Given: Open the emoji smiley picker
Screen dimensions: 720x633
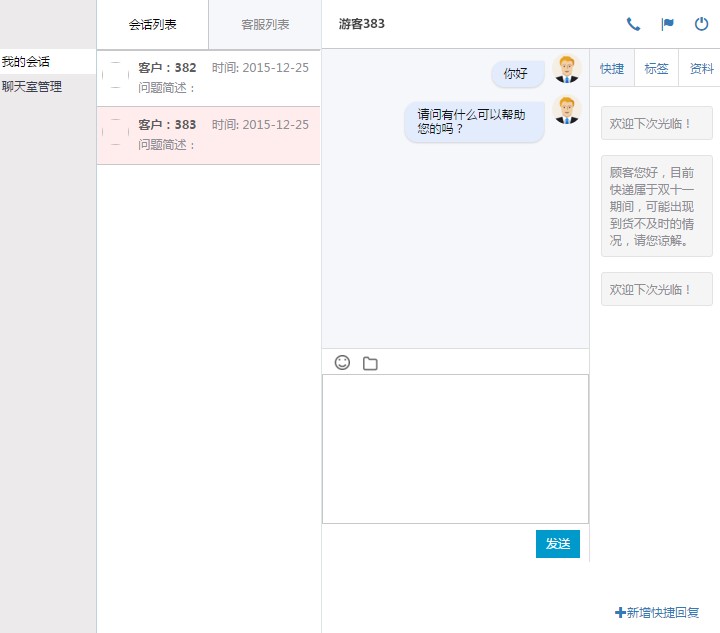Looking at the screenshot, I should (342, 362).
